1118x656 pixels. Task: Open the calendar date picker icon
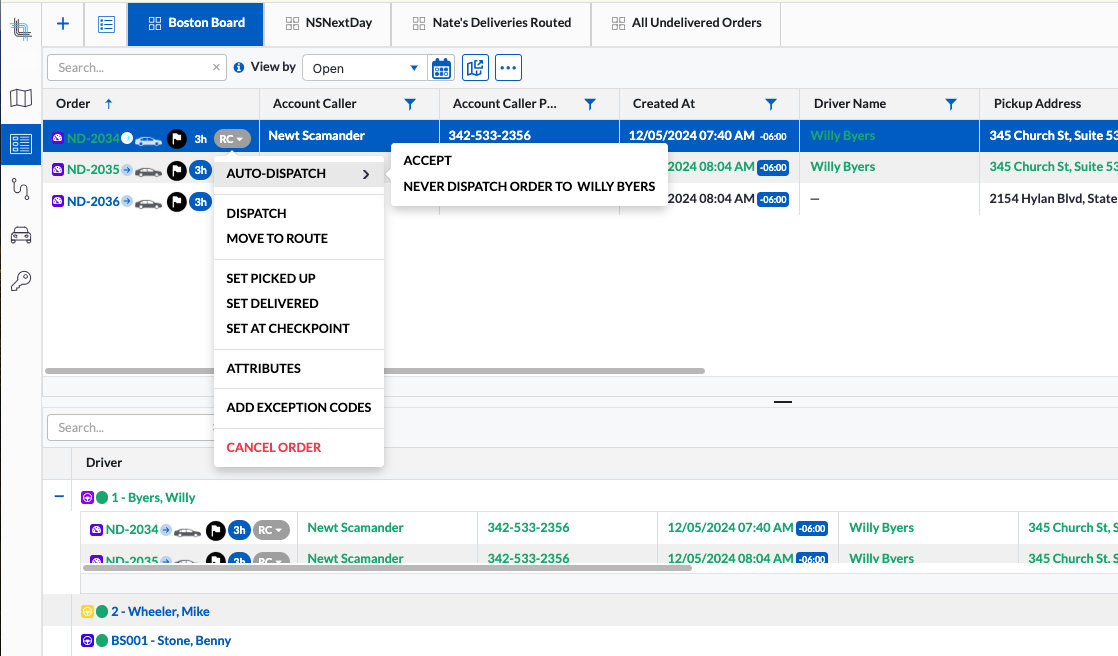[441, 68]
